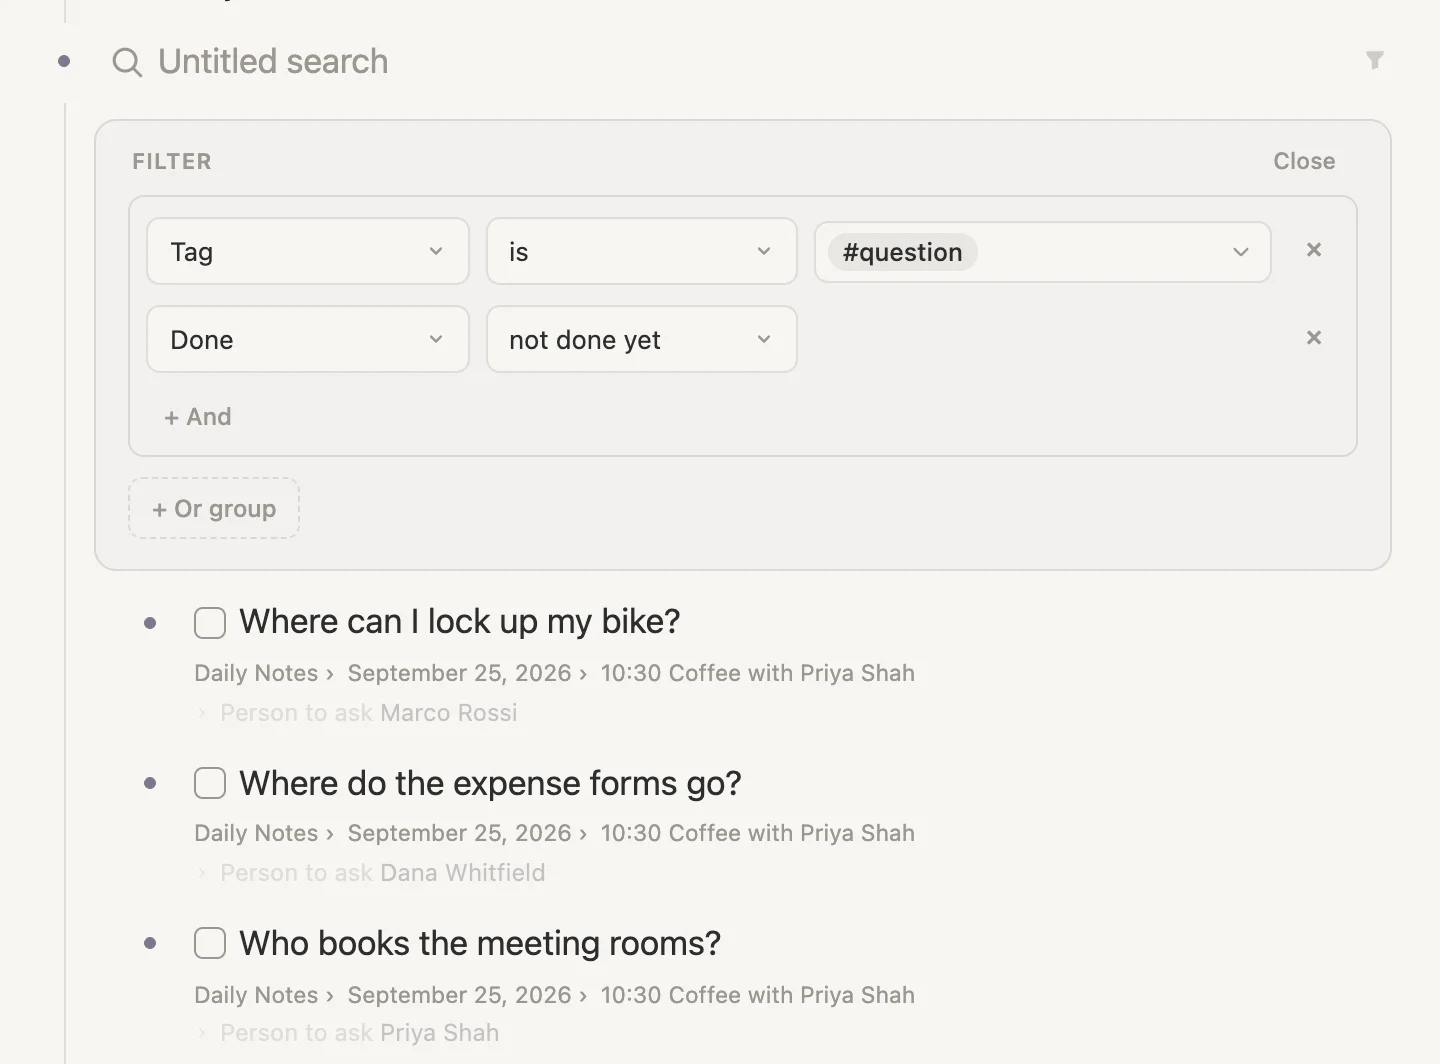
Task: Click the Priya Shah person-to-ask value
Action: [440, 1033]
